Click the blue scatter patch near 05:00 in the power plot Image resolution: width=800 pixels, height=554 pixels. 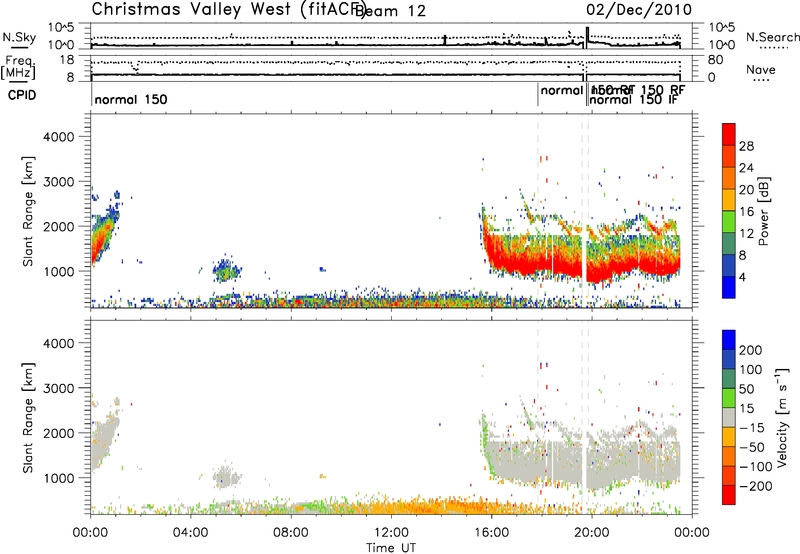point(225,270)
